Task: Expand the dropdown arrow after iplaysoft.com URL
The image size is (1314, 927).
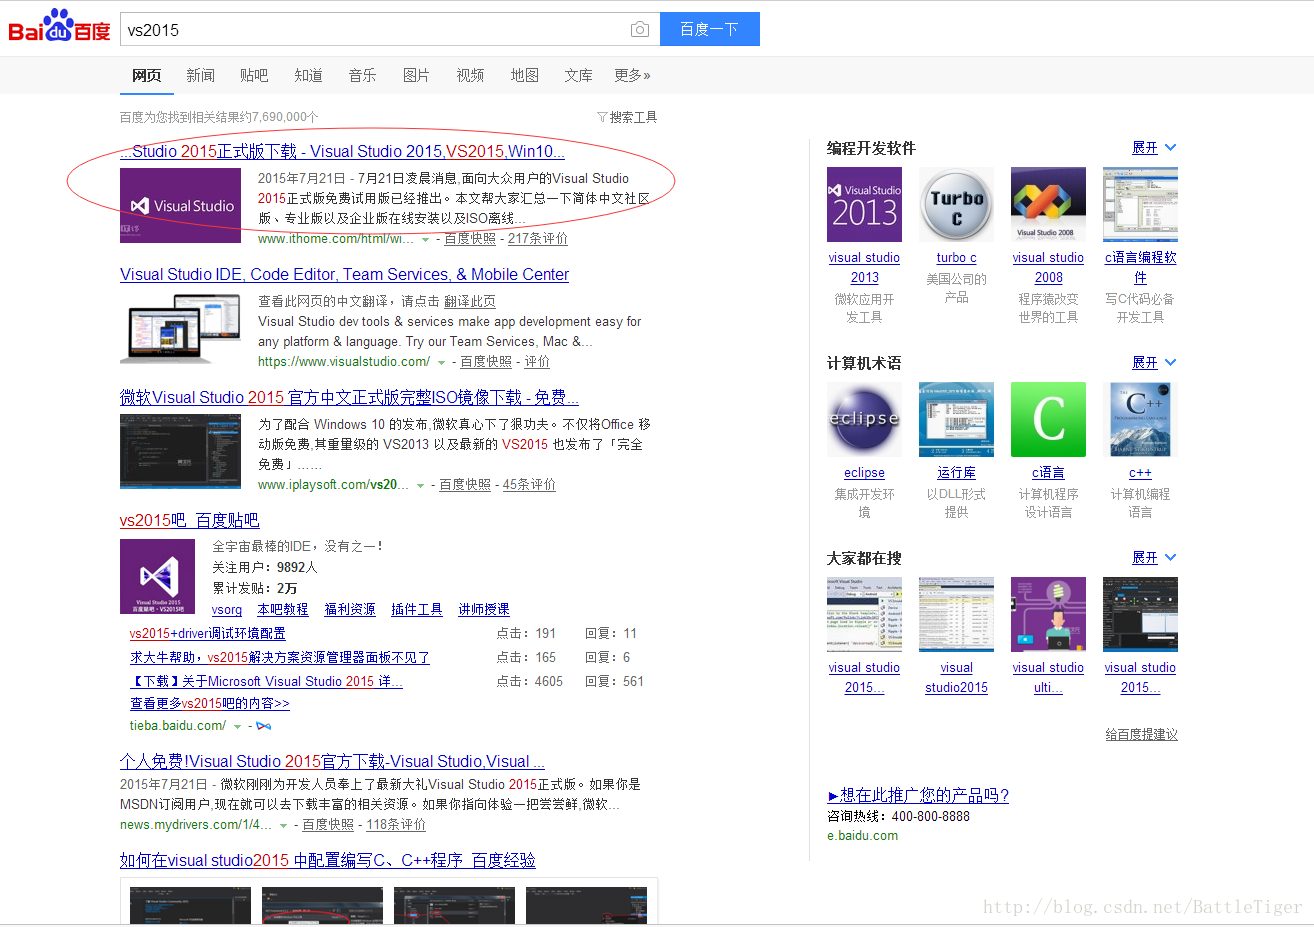Action: point(421,486)
